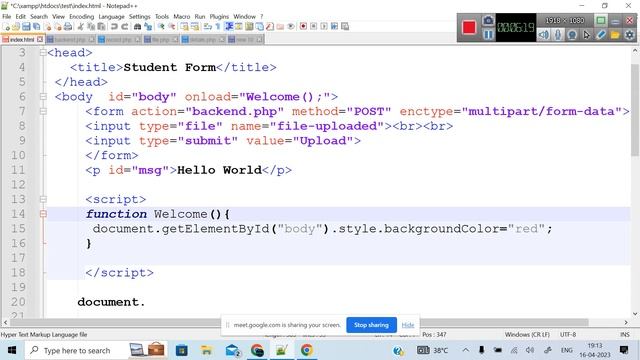Click the UTF-8 encoding status field

coord(568,334)
